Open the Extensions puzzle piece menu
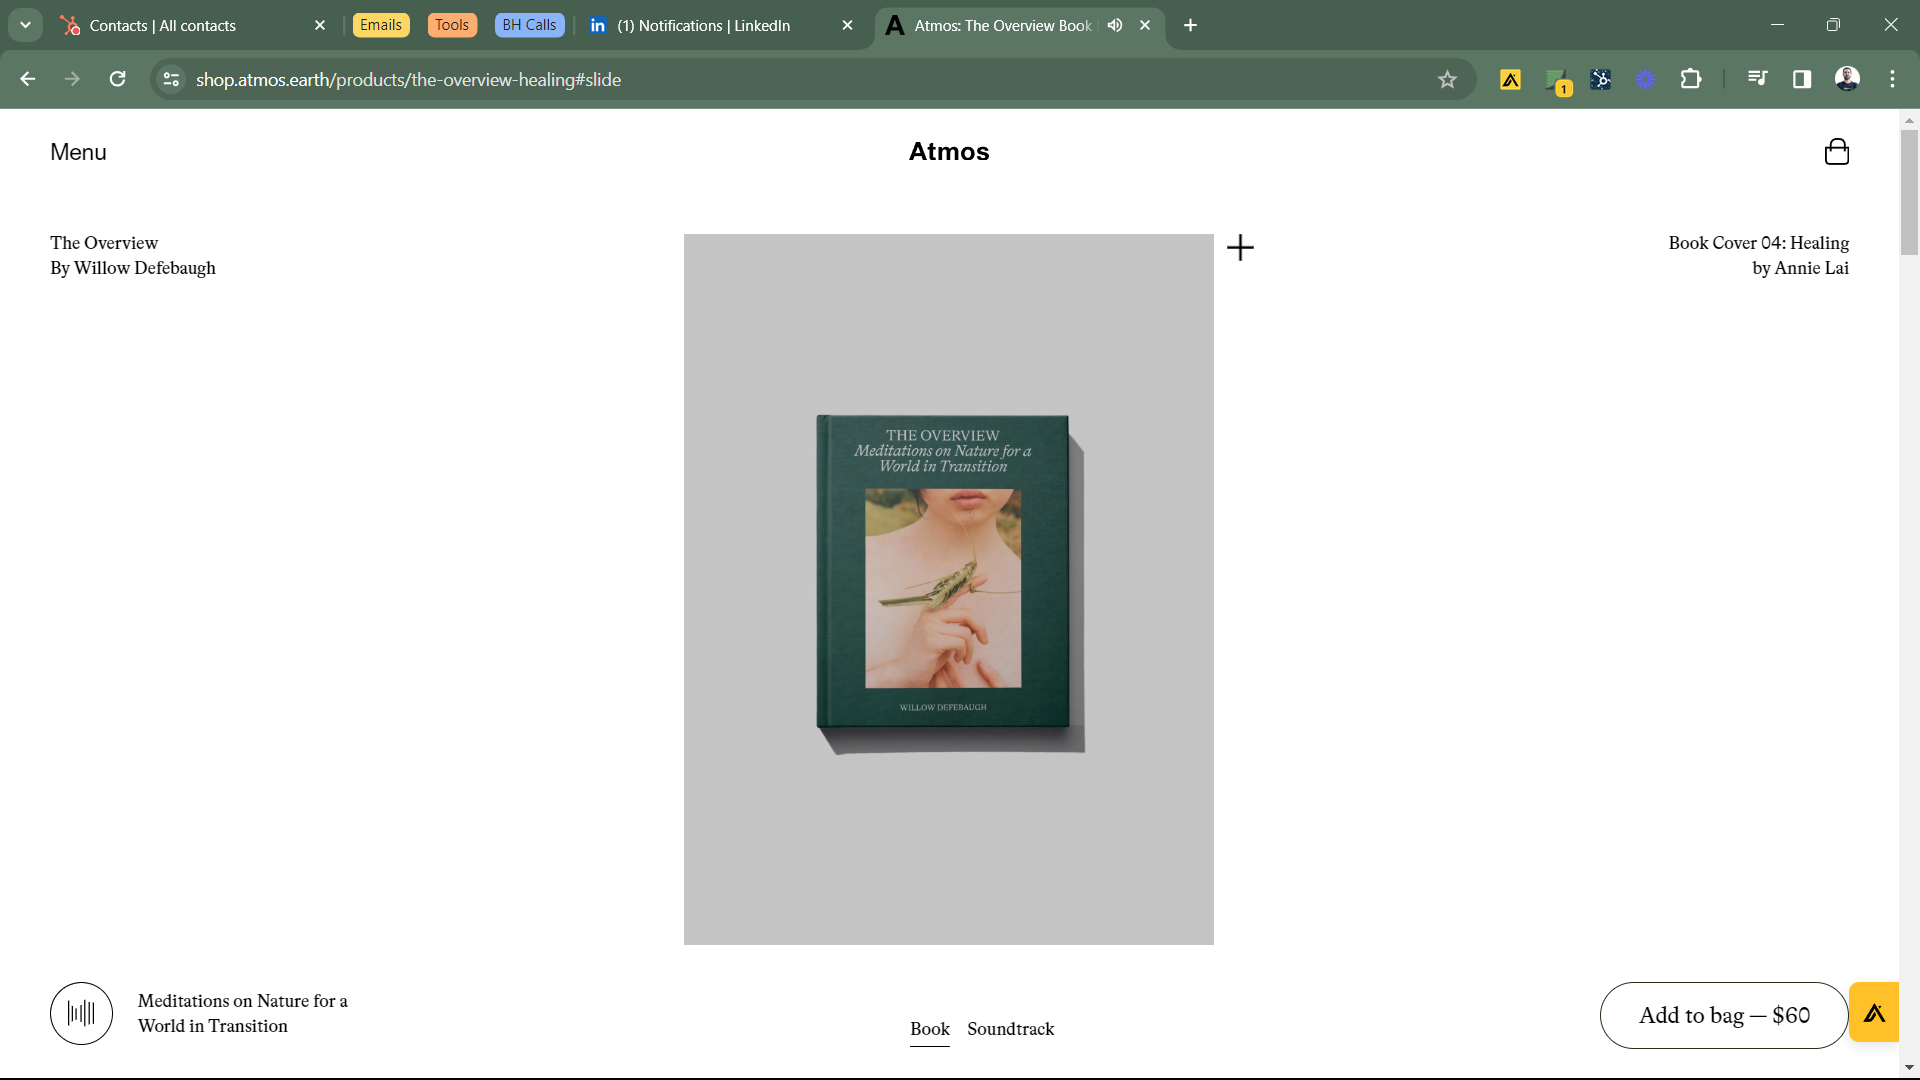The width and height of the screenshot is (1920, 1080). click(1691, 79)
